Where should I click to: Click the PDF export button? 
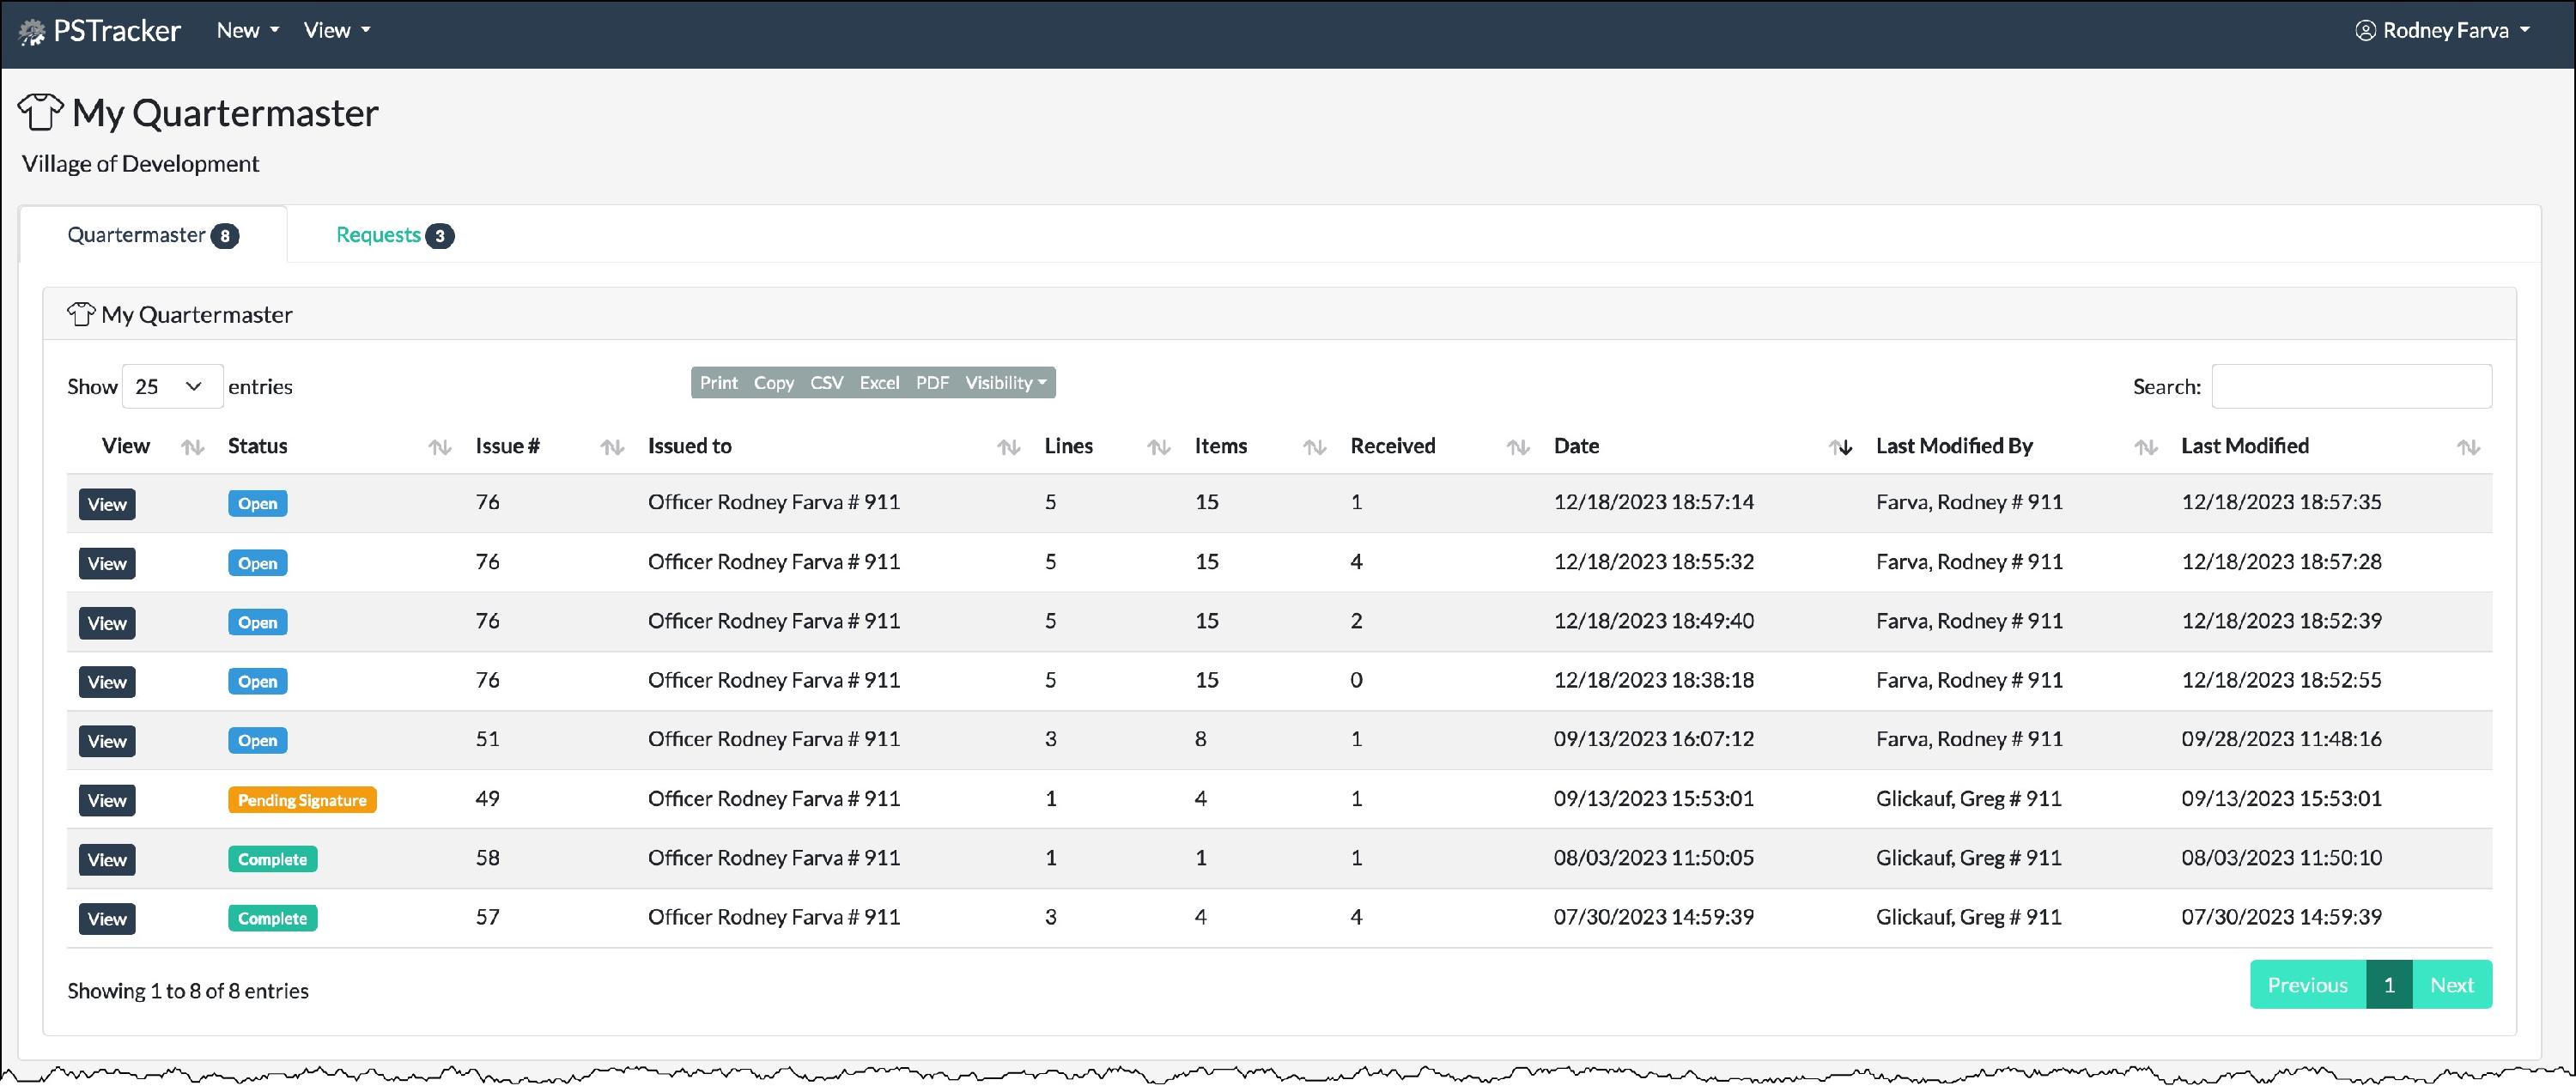pyautogui.click(x=932, y=383)
